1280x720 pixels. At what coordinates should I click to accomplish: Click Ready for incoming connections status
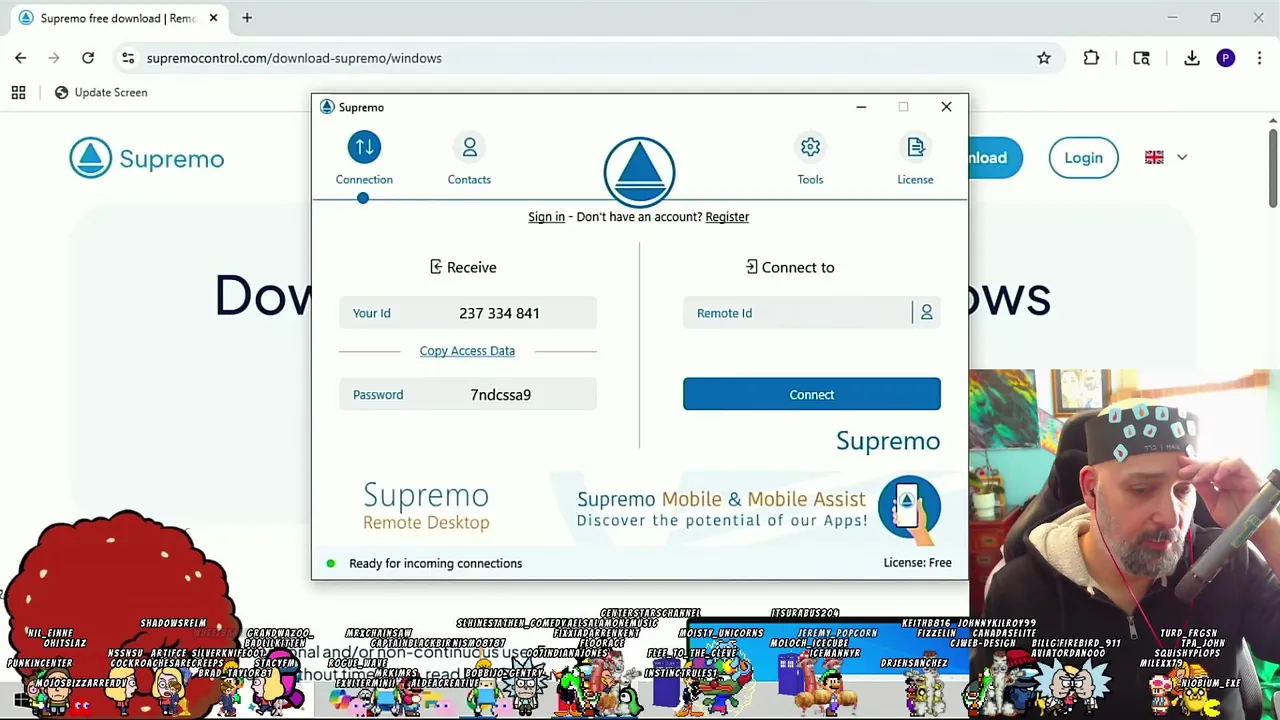(435, 563)
